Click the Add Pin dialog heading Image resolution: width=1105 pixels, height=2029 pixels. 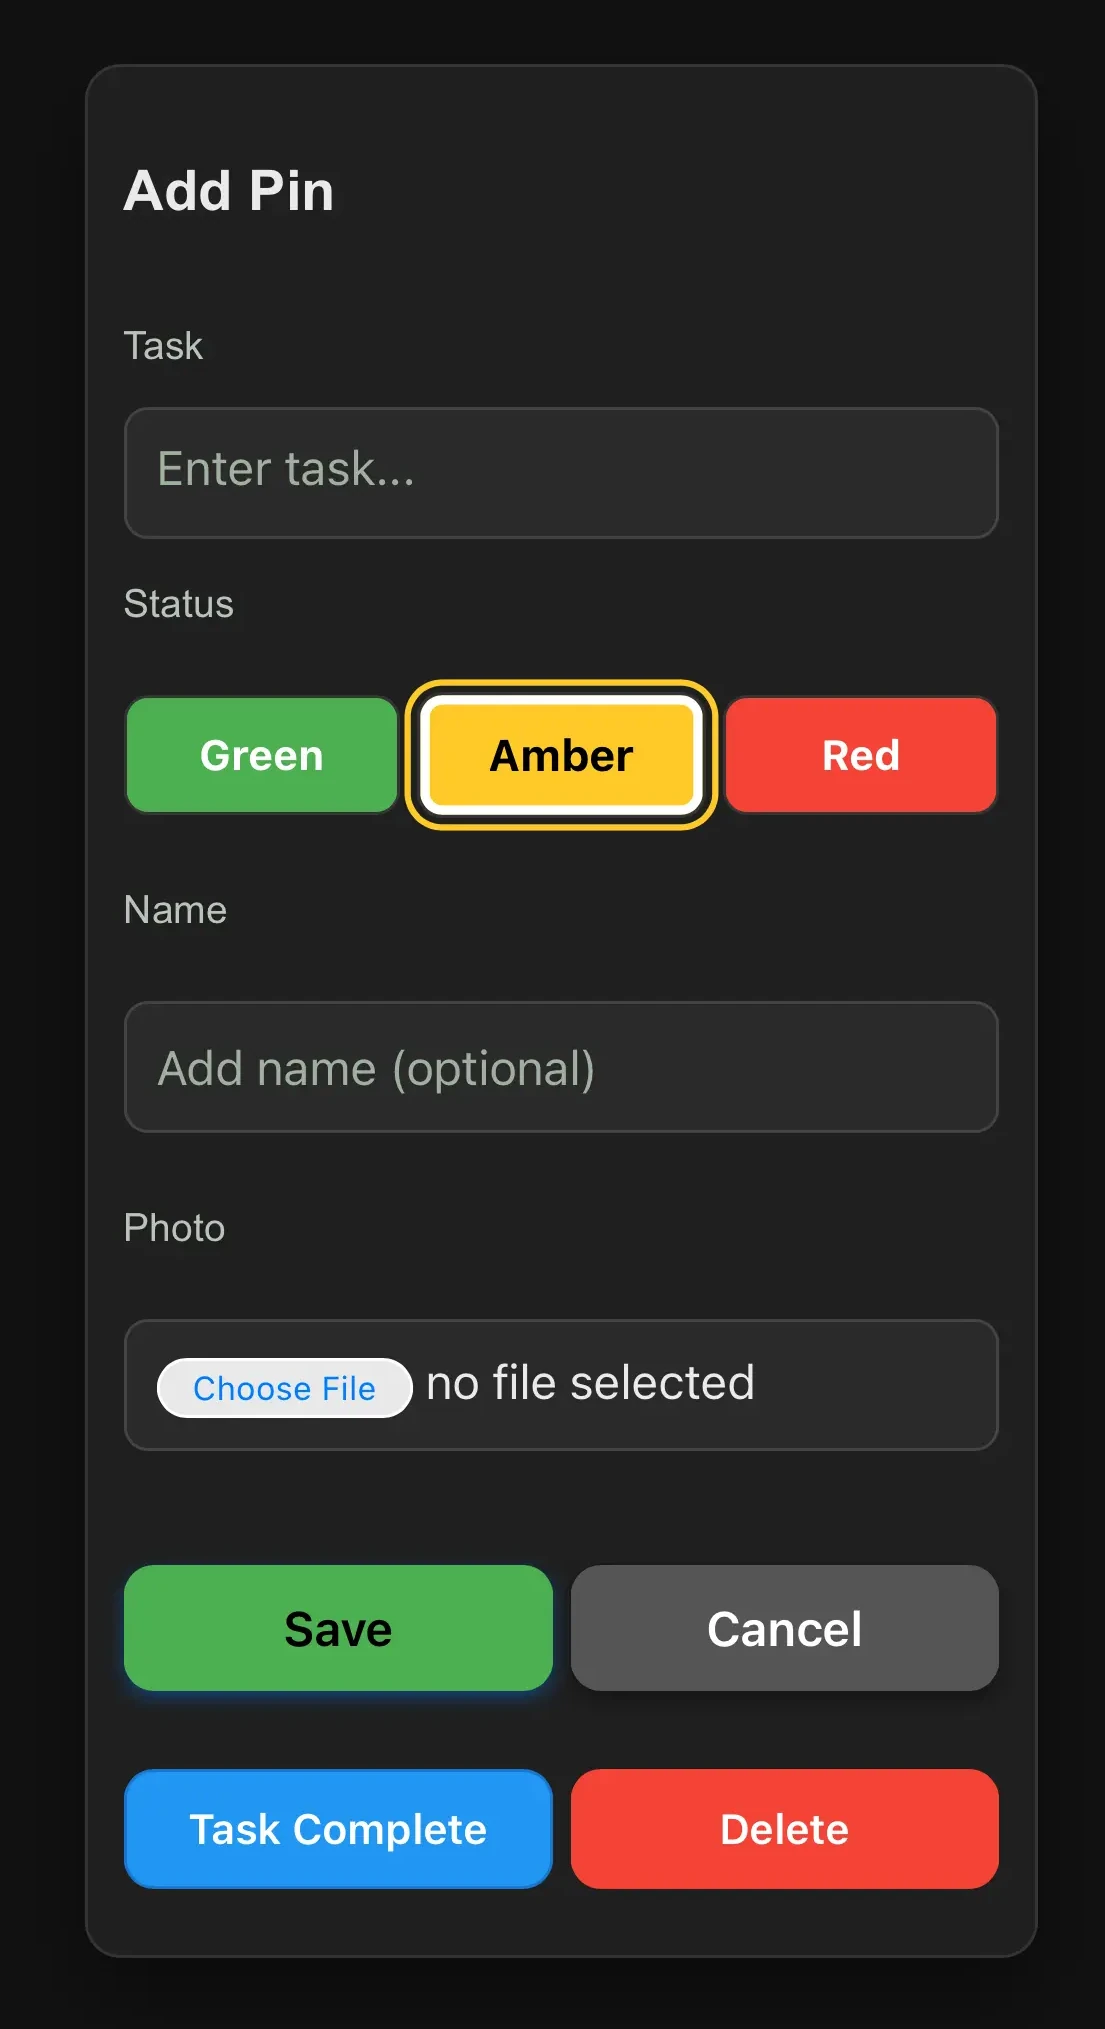229,190
